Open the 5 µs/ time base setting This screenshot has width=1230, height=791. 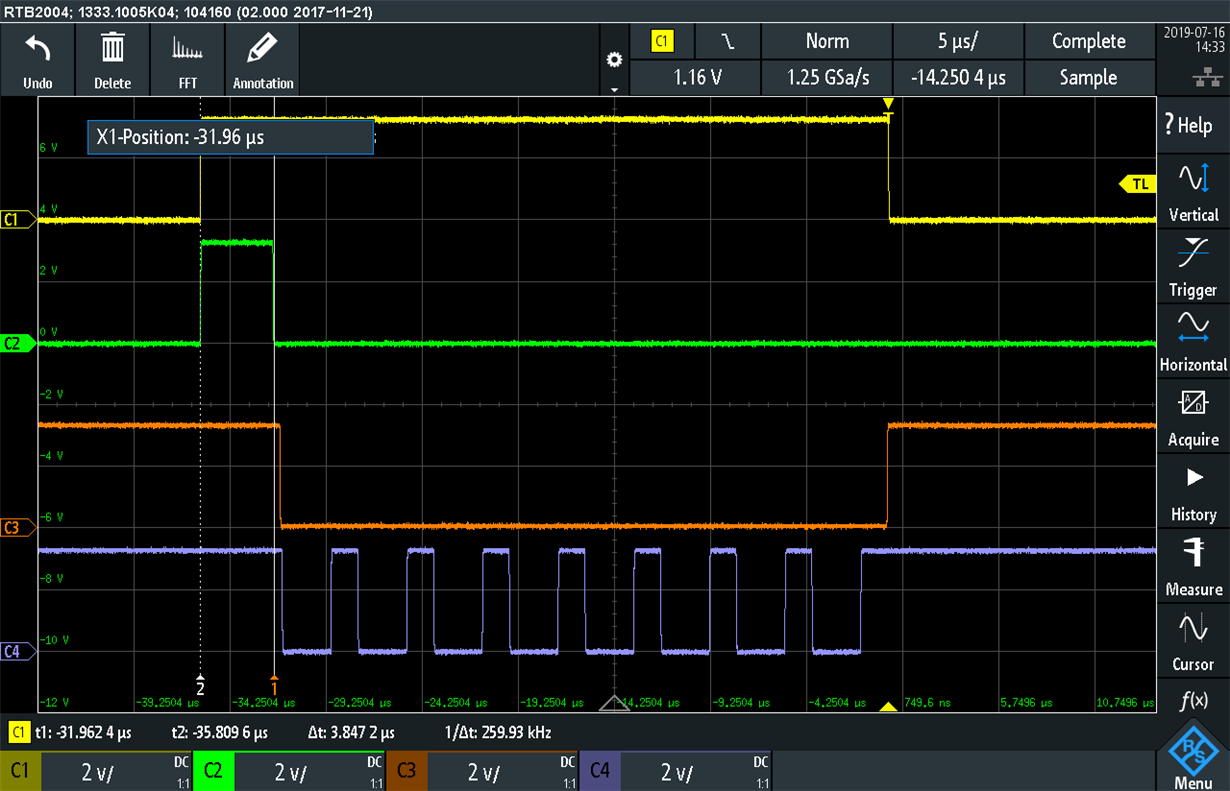coord(957,41)
